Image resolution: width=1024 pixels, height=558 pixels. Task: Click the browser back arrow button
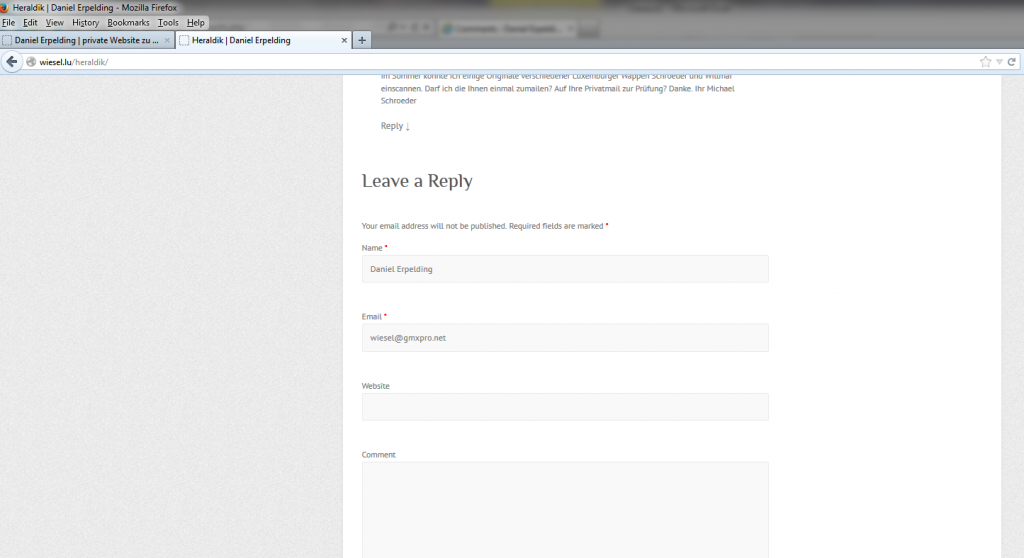click(12, 62)
